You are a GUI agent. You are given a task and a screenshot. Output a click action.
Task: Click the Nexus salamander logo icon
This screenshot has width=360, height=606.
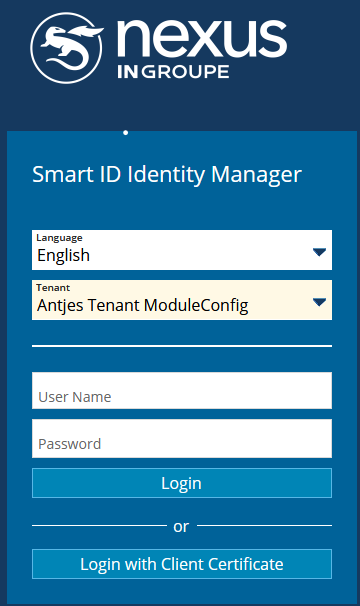point(67,48)
